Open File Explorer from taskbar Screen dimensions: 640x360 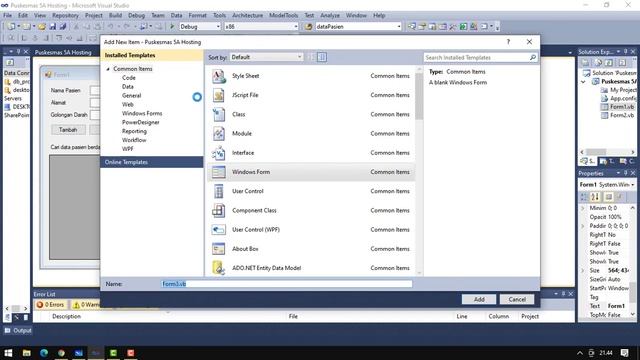[27, 353]
